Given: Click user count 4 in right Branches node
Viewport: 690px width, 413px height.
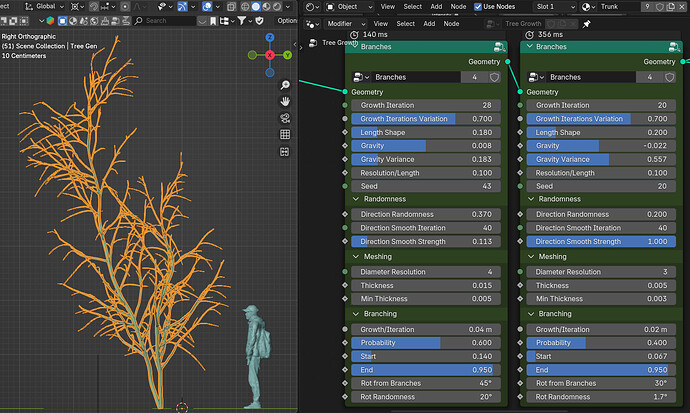Looking at the screenshot, I should click(x=650, y=77).
